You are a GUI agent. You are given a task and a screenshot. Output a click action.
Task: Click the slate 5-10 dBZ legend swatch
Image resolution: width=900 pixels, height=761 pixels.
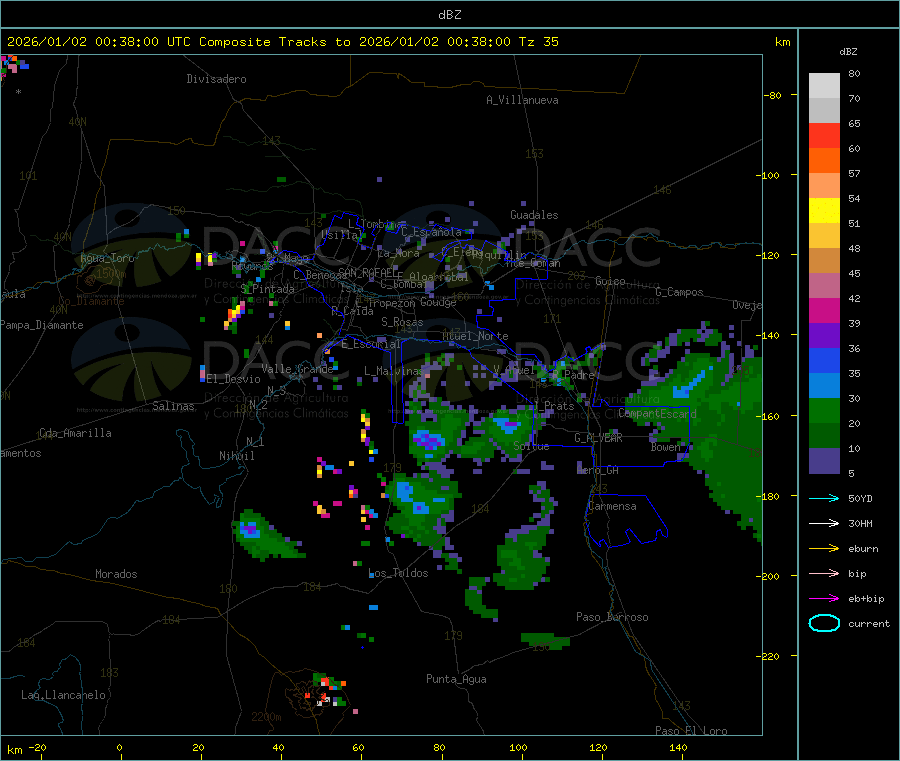tap(824, 461)
